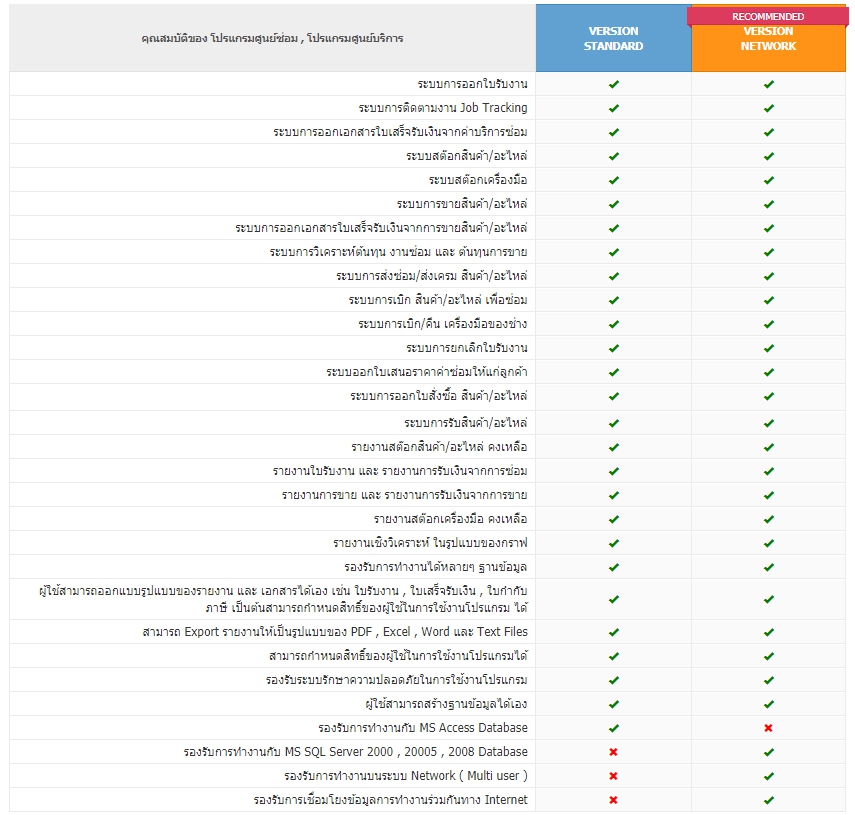Viewport: 855px width, 815px height.
Task: Select the MS Access Database feature label
Action: pos(423,728)
